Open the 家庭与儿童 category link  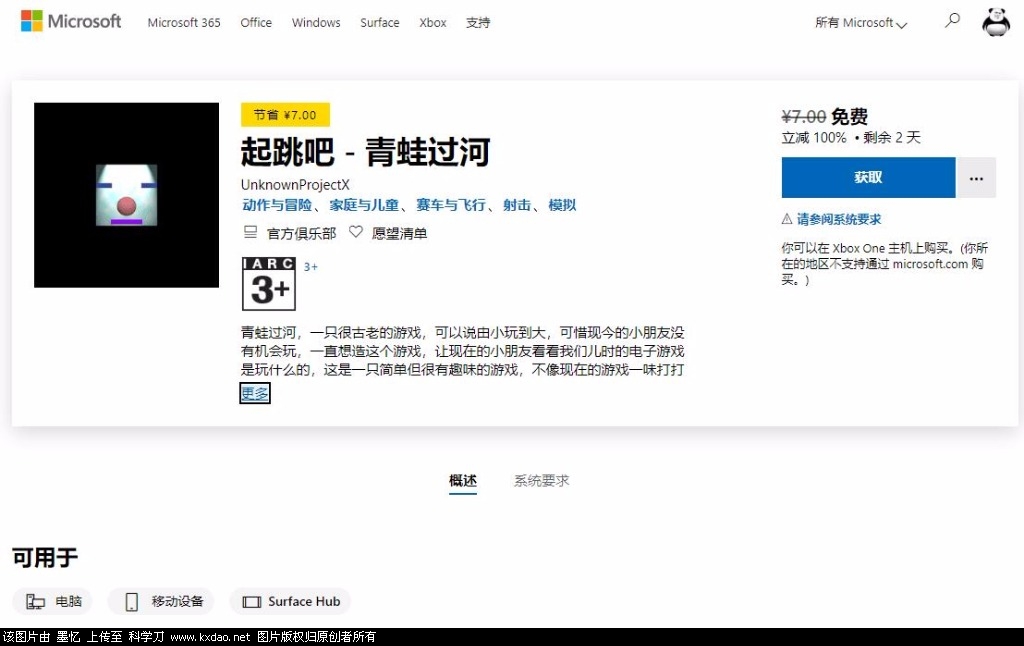click(364, 205)
